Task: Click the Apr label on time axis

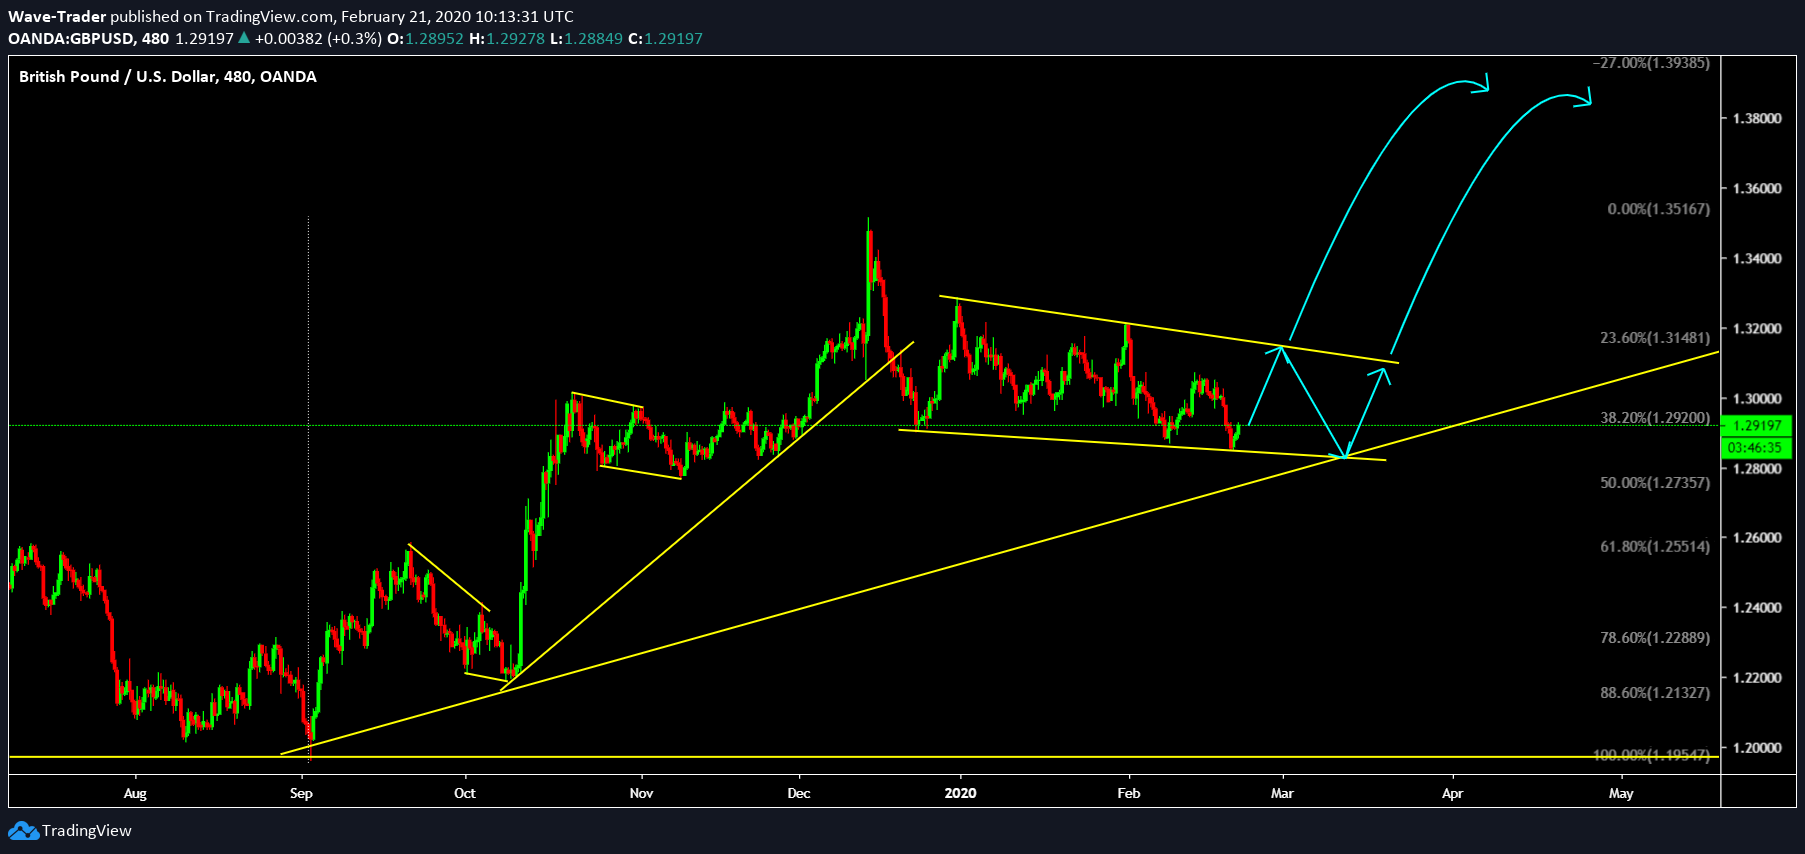Action: tap(1453, 793)
